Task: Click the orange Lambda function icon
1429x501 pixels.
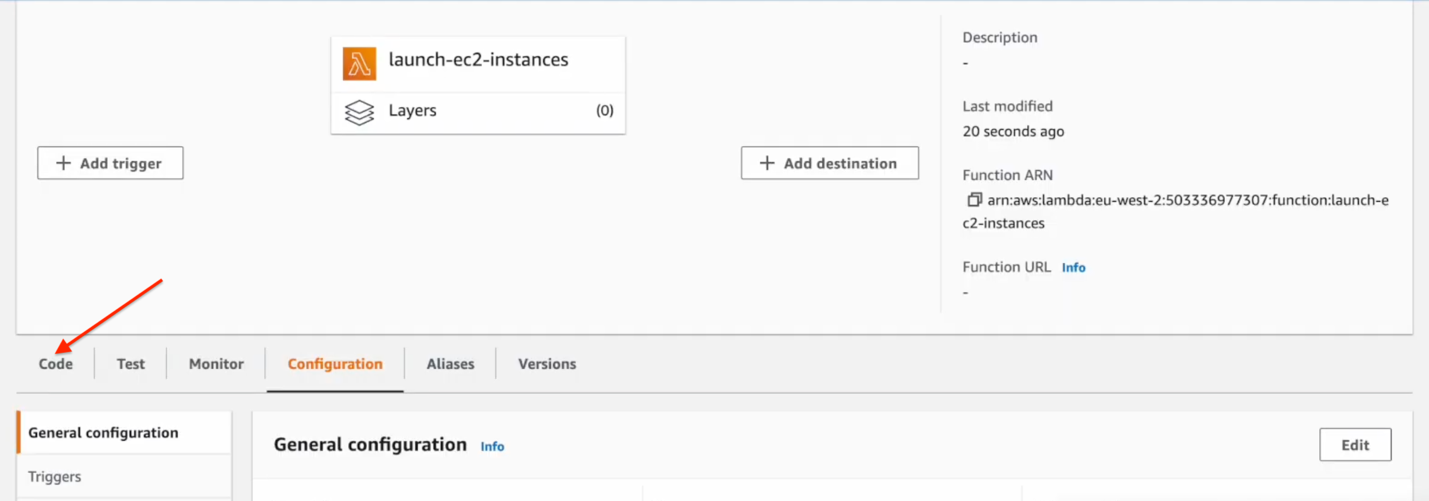Action: (x=359, y=63)
